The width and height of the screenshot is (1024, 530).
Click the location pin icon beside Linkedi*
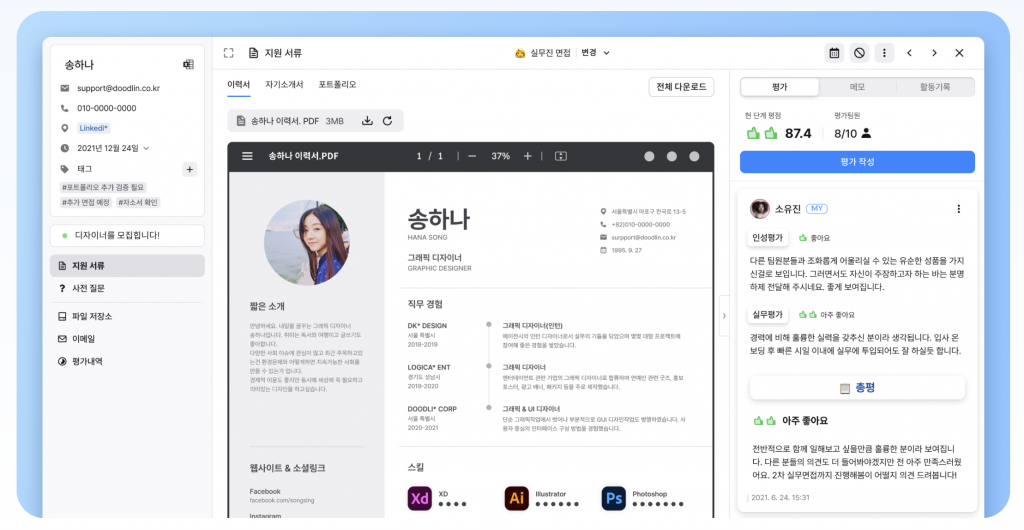(65, 128)
